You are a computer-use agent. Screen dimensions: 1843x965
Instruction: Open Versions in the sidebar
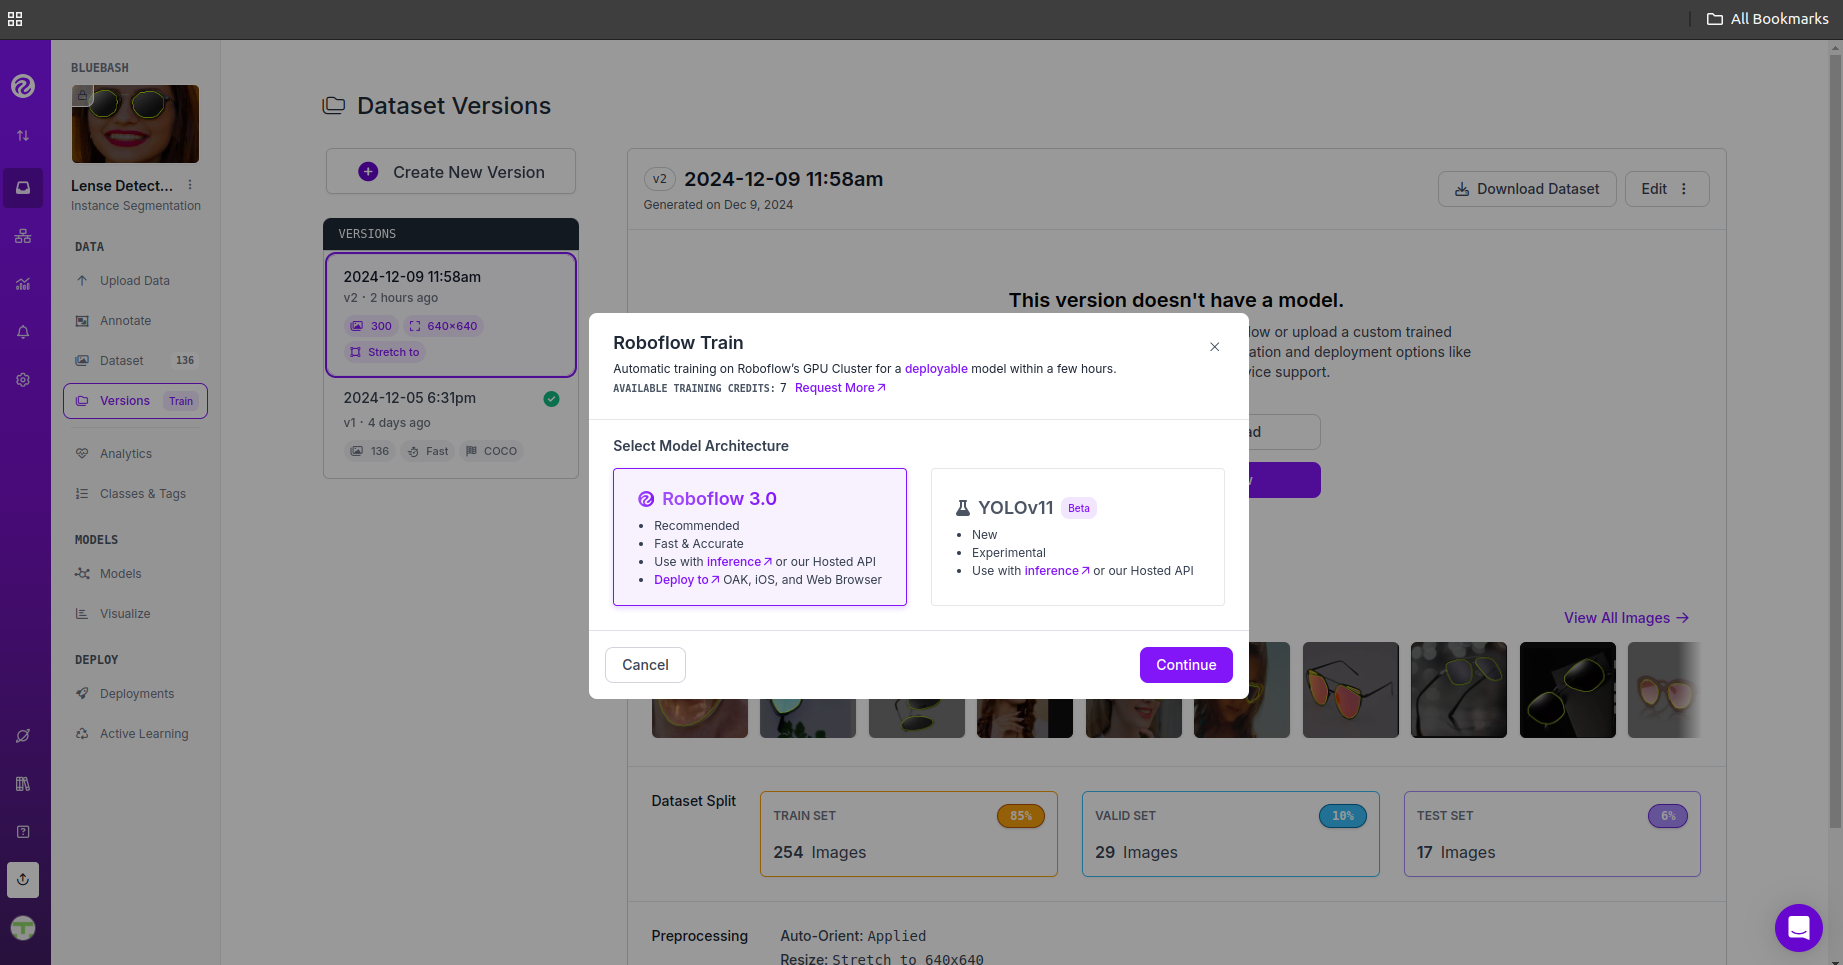point(135,401)
